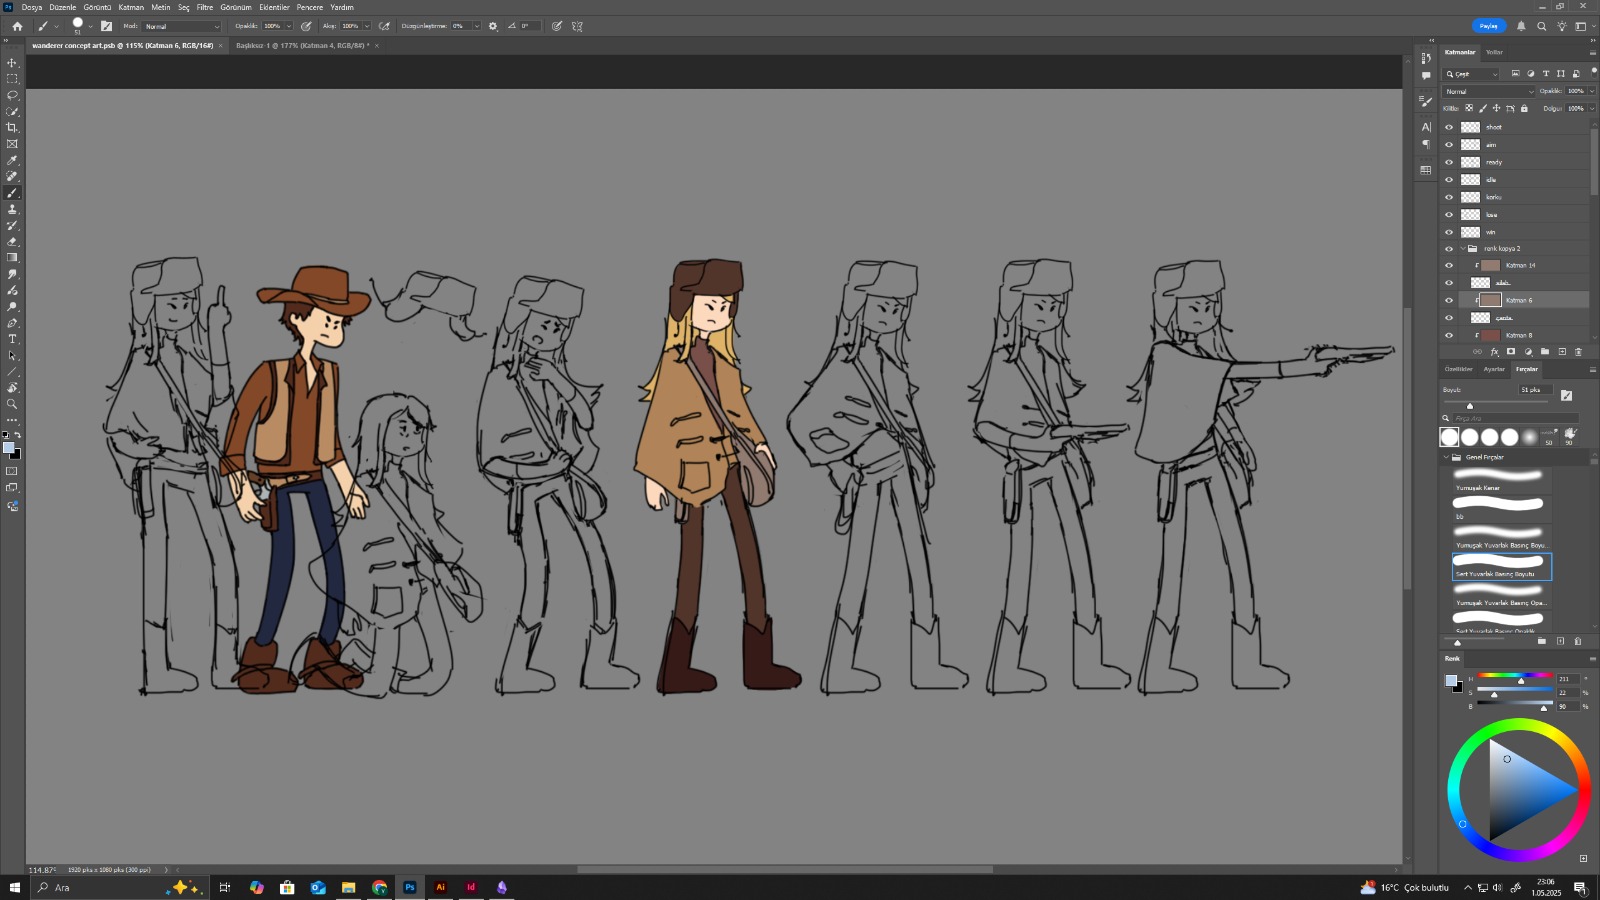Switch to the Yollar tab
This screenshot has width=1600, height=900.
pyautogui.click(x=1494, y=52)
